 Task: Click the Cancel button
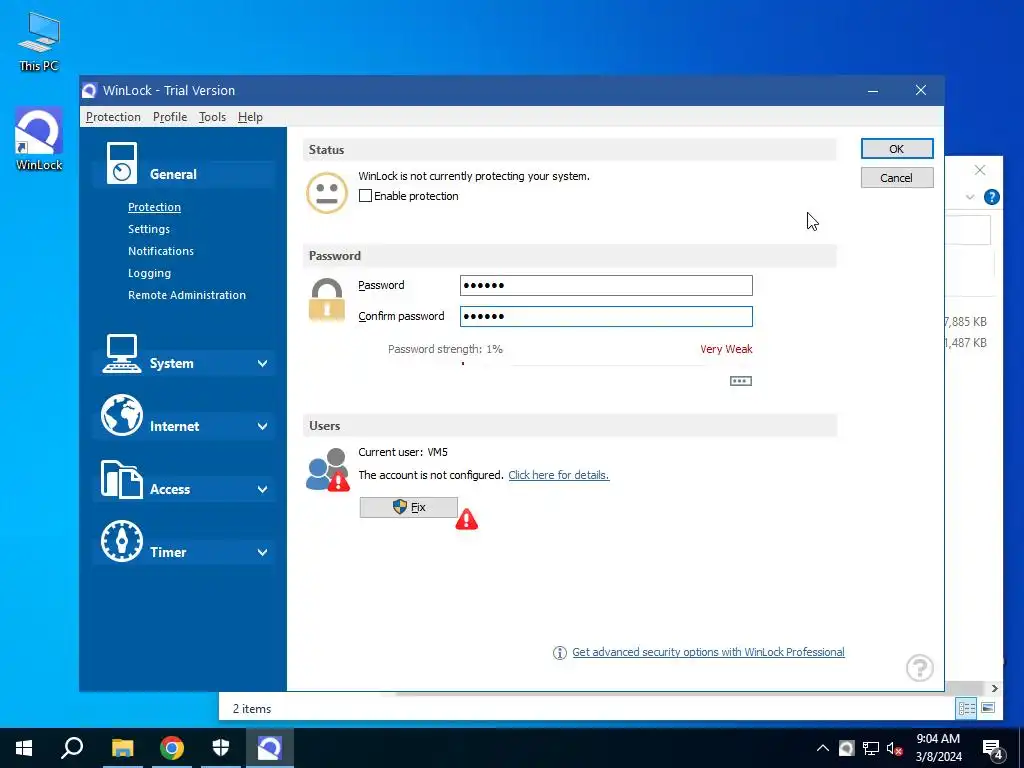pyautogui.click(x=897, y=178)
